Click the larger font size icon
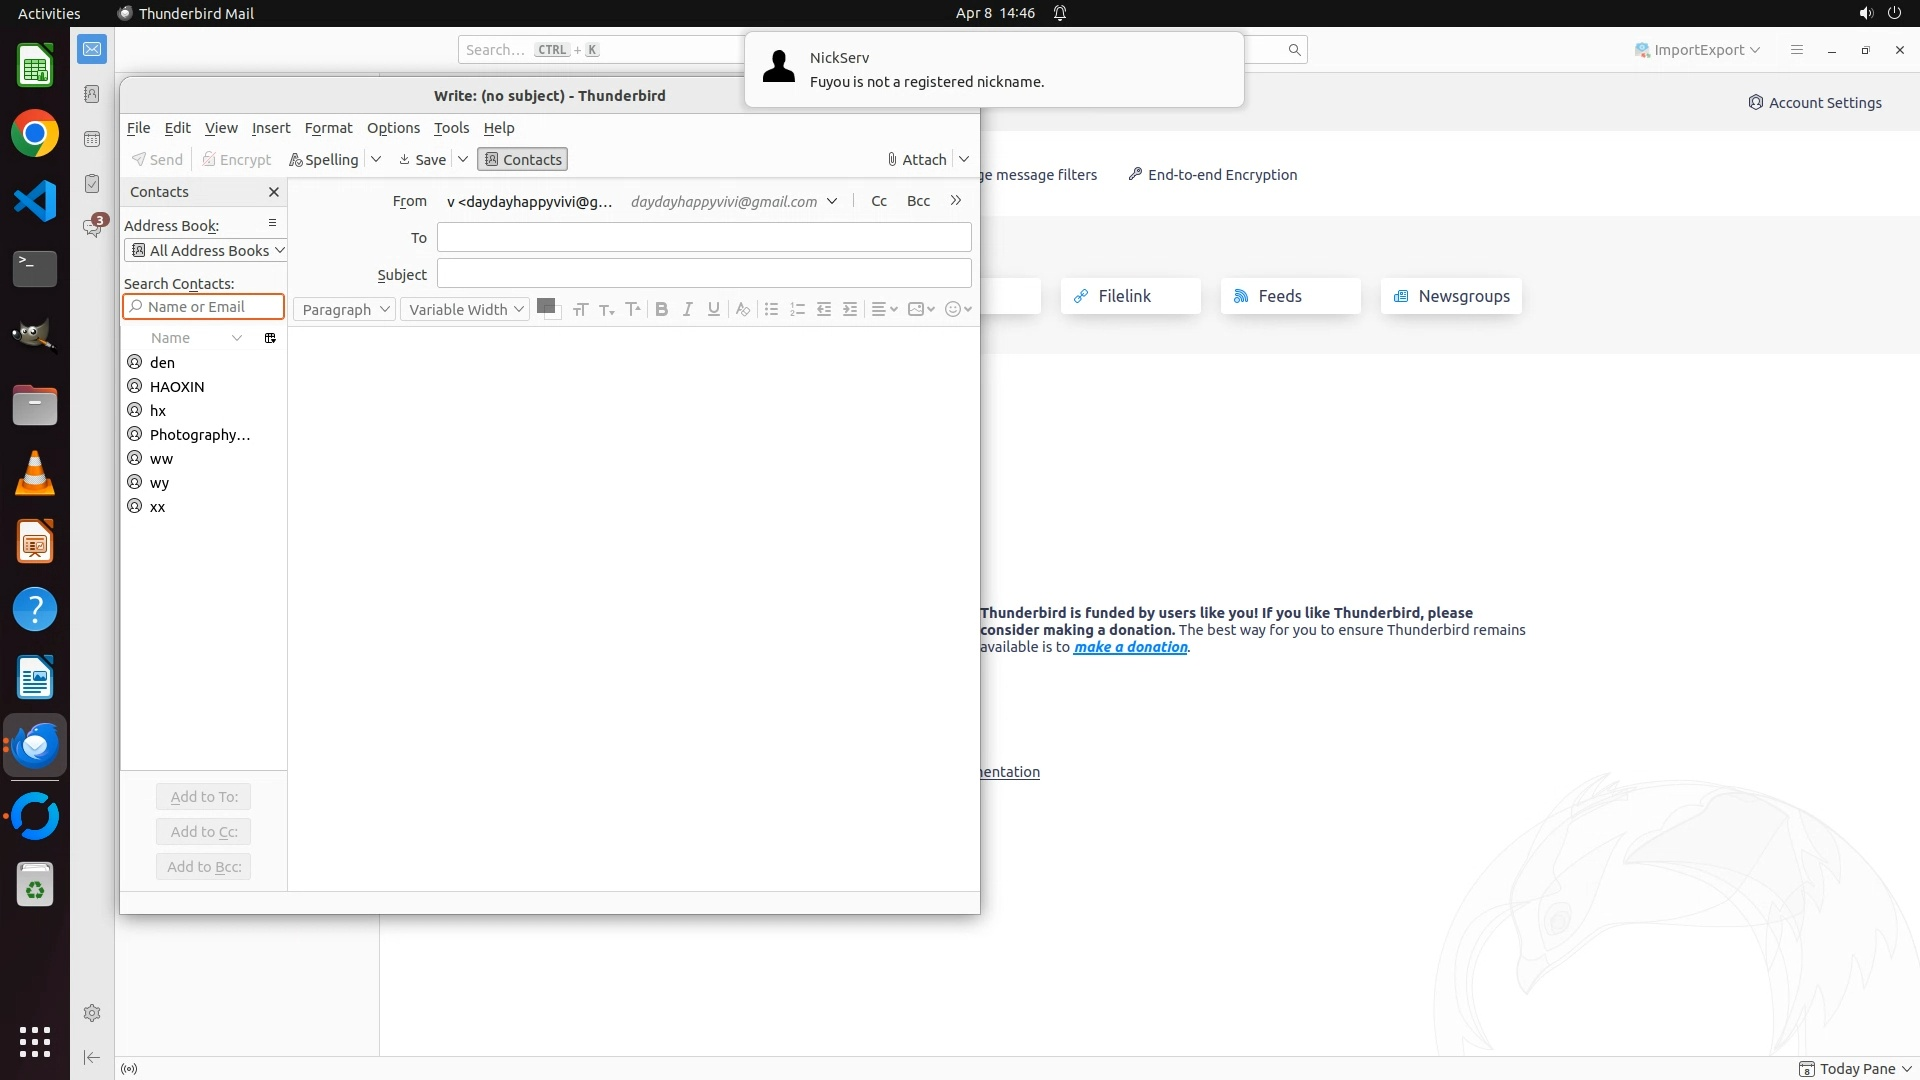 632,309
